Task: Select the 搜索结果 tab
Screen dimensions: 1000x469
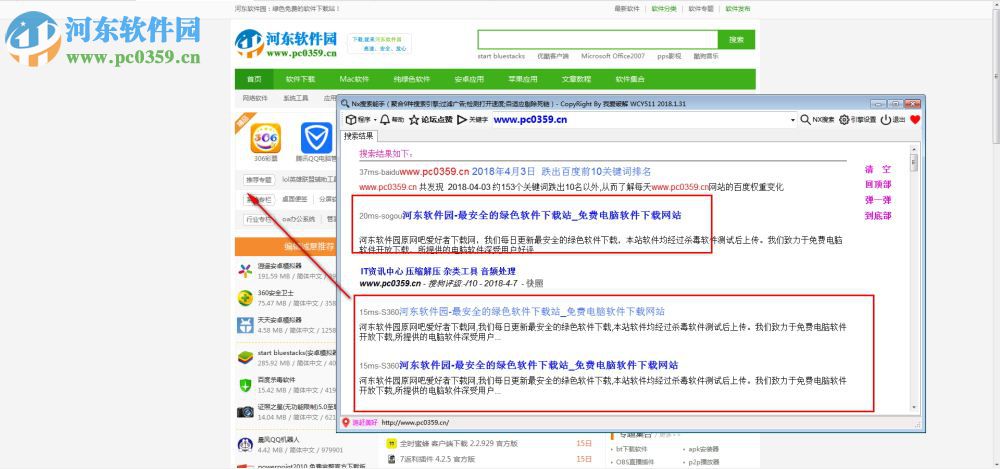Action: coord(360,136)
